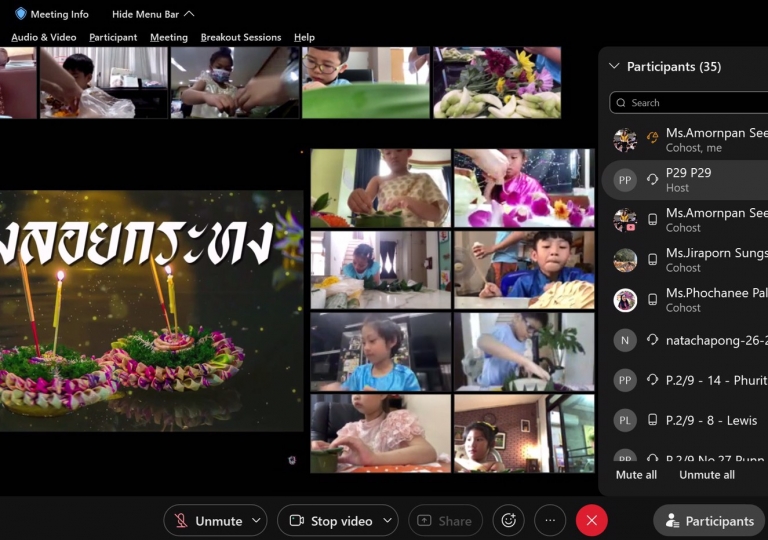
Task: Select Ms.Jiraporn Sungs Cohost entry
Action: (x=685, y=260)
